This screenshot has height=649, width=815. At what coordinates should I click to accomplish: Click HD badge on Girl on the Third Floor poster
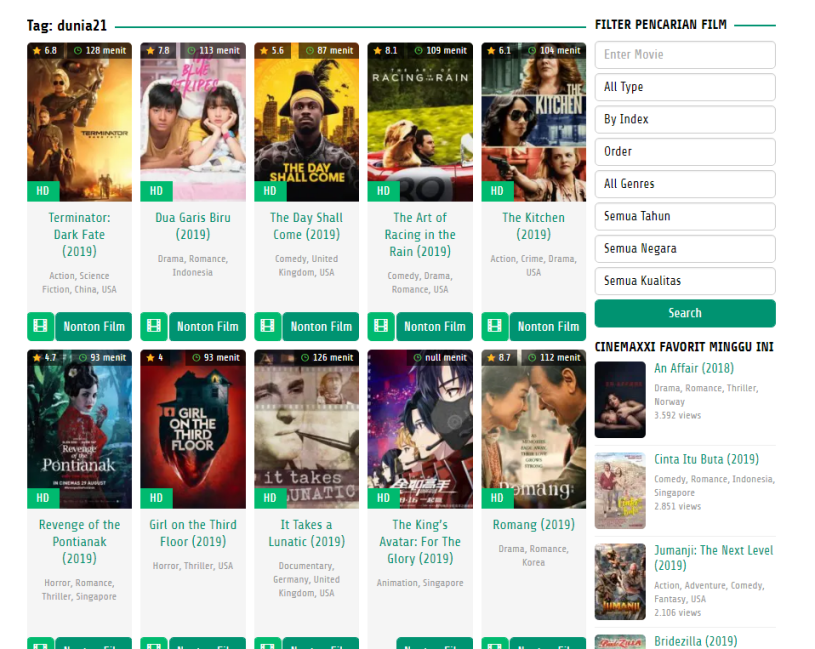tap(156, 498)
